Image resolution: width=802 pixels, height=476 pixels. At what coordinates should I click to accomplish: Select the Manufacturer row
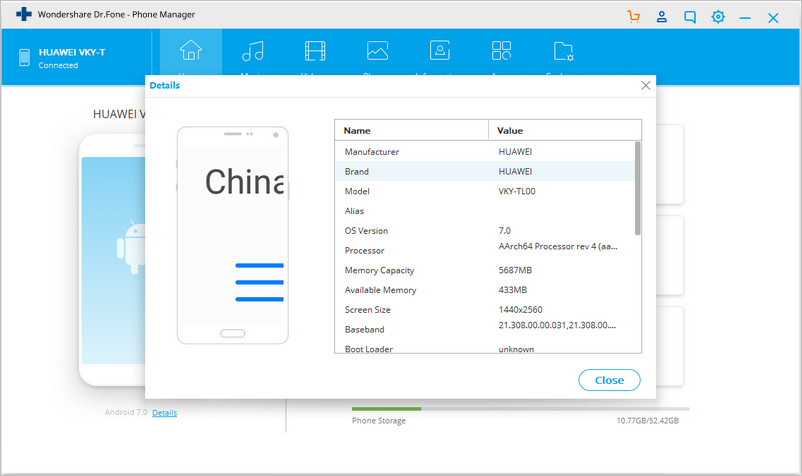click(485, 152)
